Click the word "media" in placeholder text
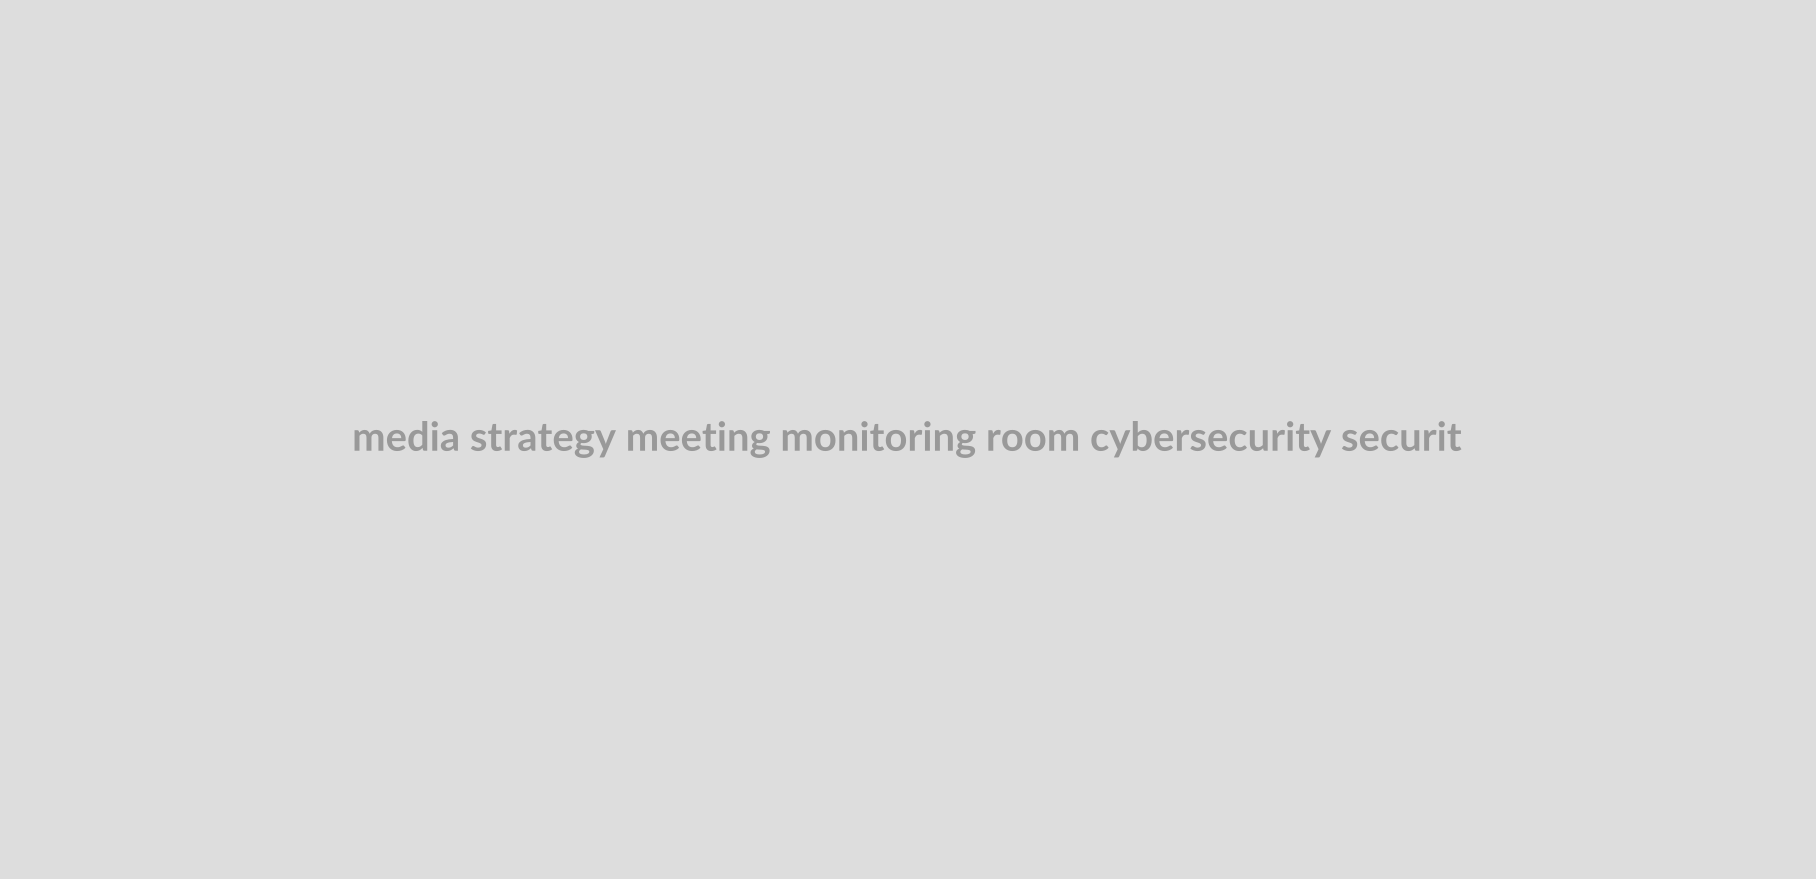Image resolution: width=1816 pixels, height=879 pixels. pyautogui.click(x=406, y=438)
